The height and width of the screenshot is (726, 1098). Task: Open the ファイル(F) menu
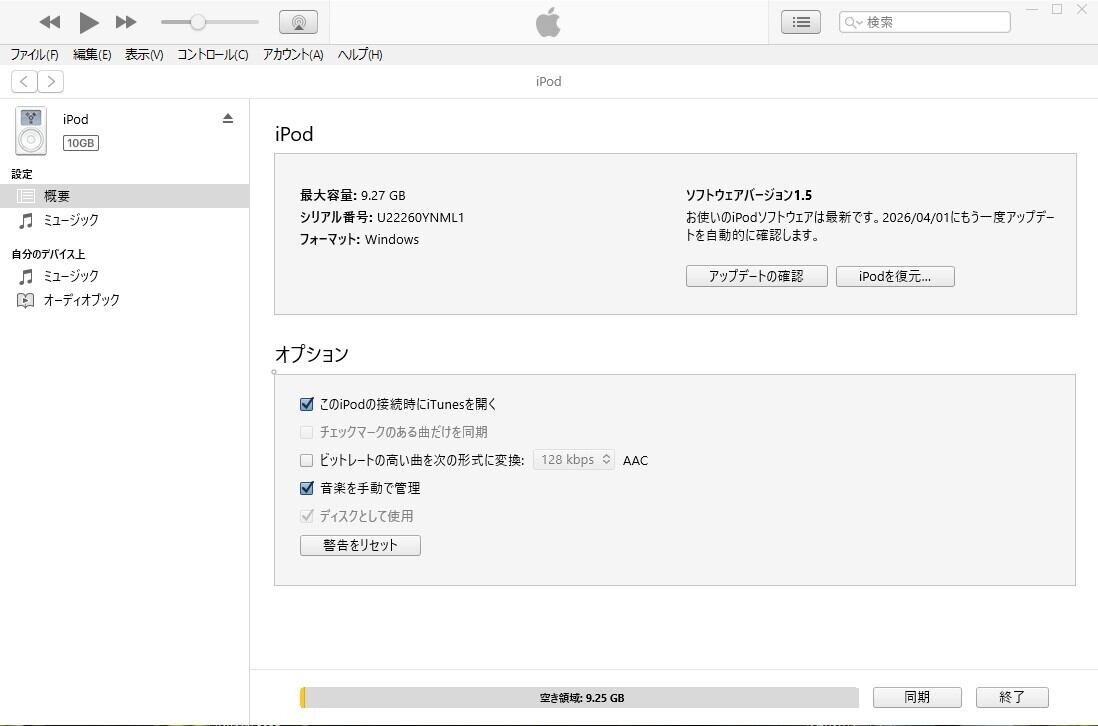34,55
